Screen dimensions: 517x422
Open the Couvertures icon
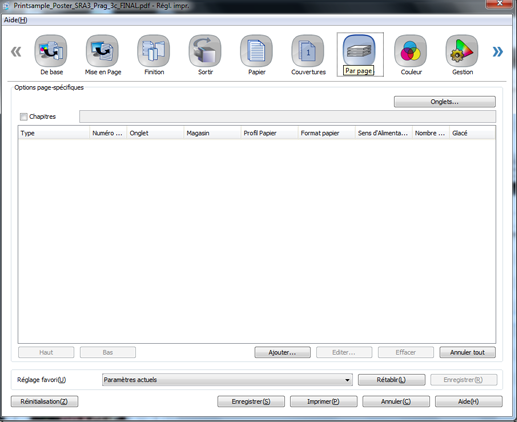[x=308, y=51]
